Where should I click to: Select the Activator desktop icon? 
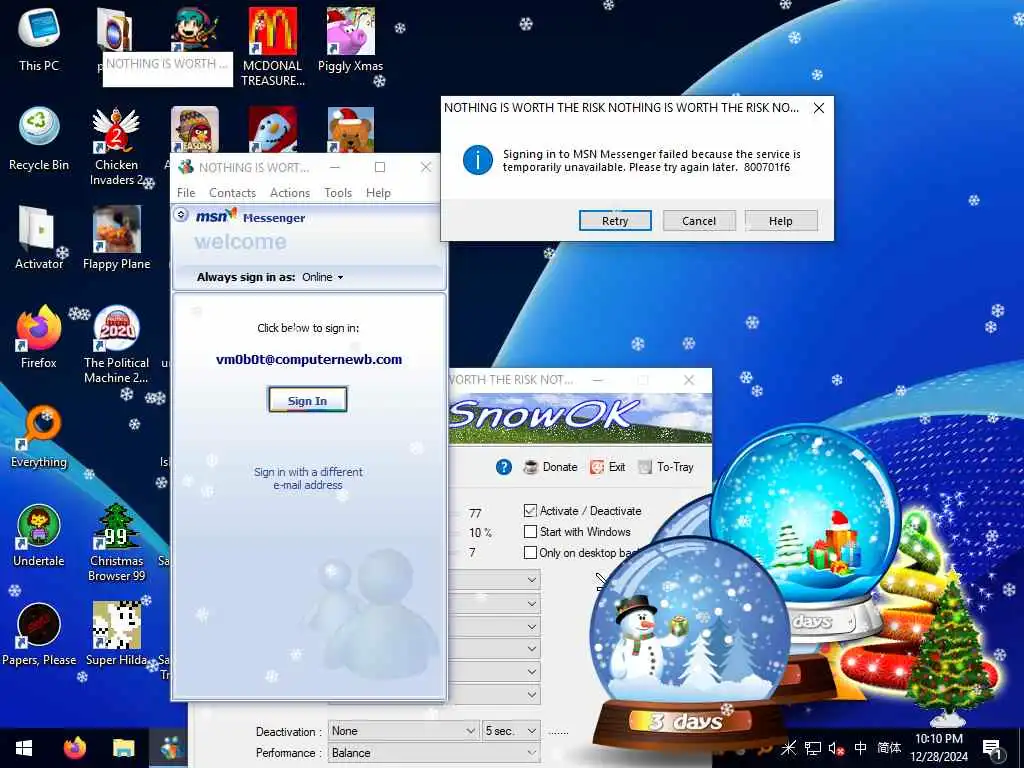tap(39, 238)
